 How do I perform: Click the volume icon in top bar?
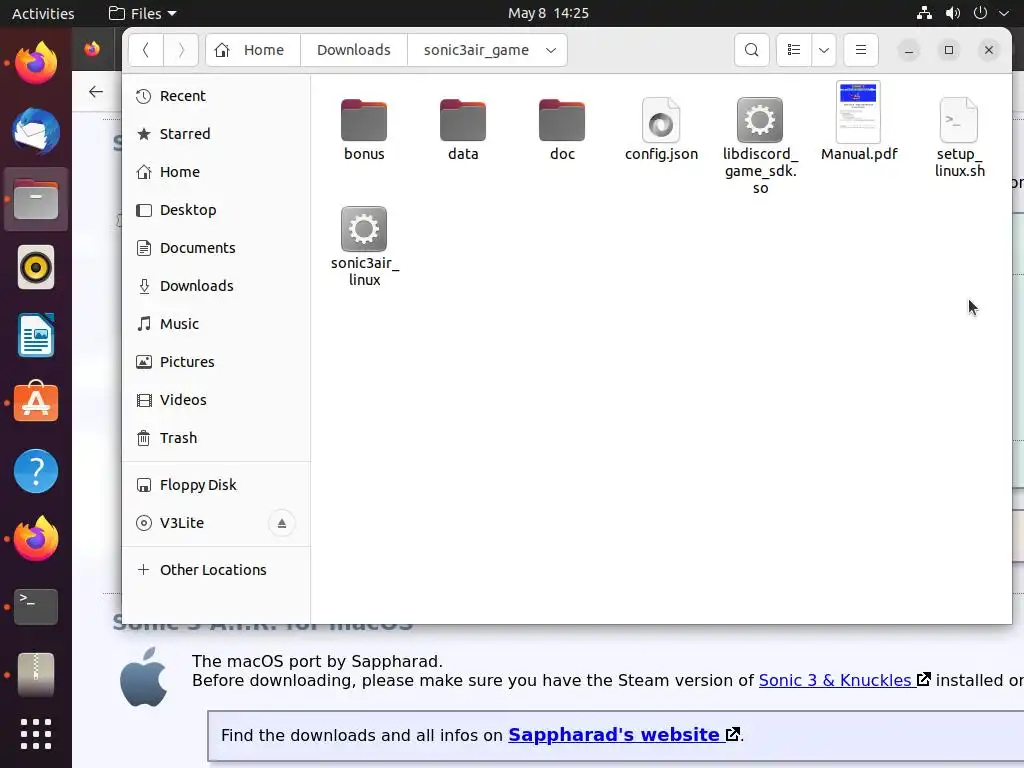click(x=953, y=13)
